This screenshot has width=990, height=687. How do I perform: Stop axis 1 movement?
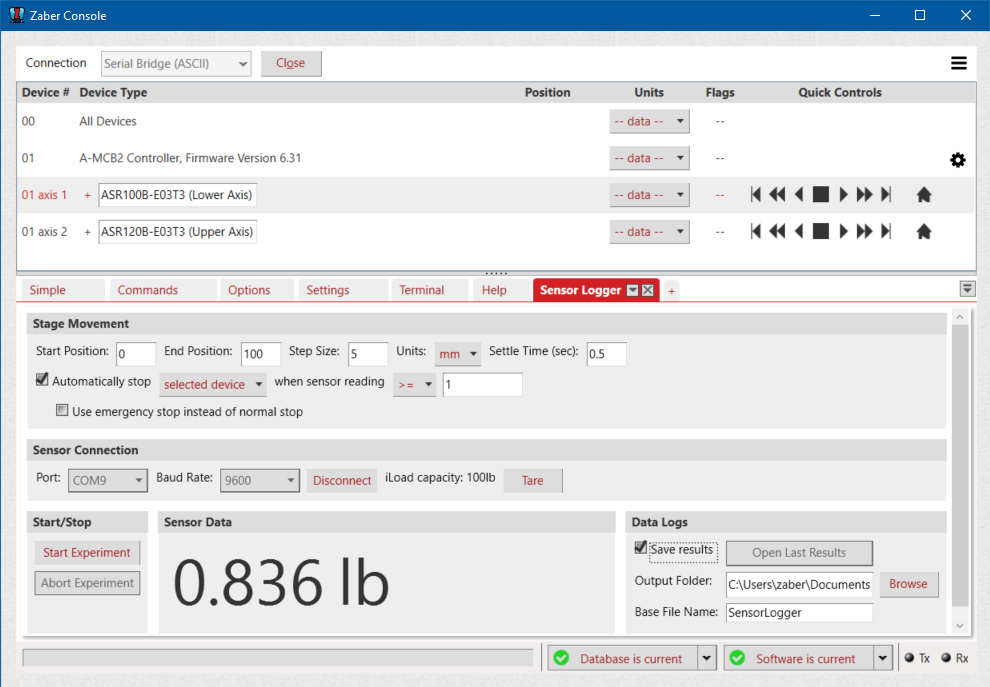tap(820, 194)
